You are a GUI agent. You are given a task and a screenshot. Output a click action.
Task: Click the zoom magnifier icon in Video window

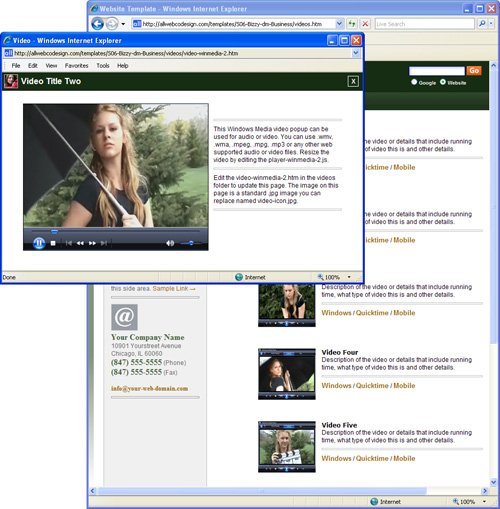(320, 277)
